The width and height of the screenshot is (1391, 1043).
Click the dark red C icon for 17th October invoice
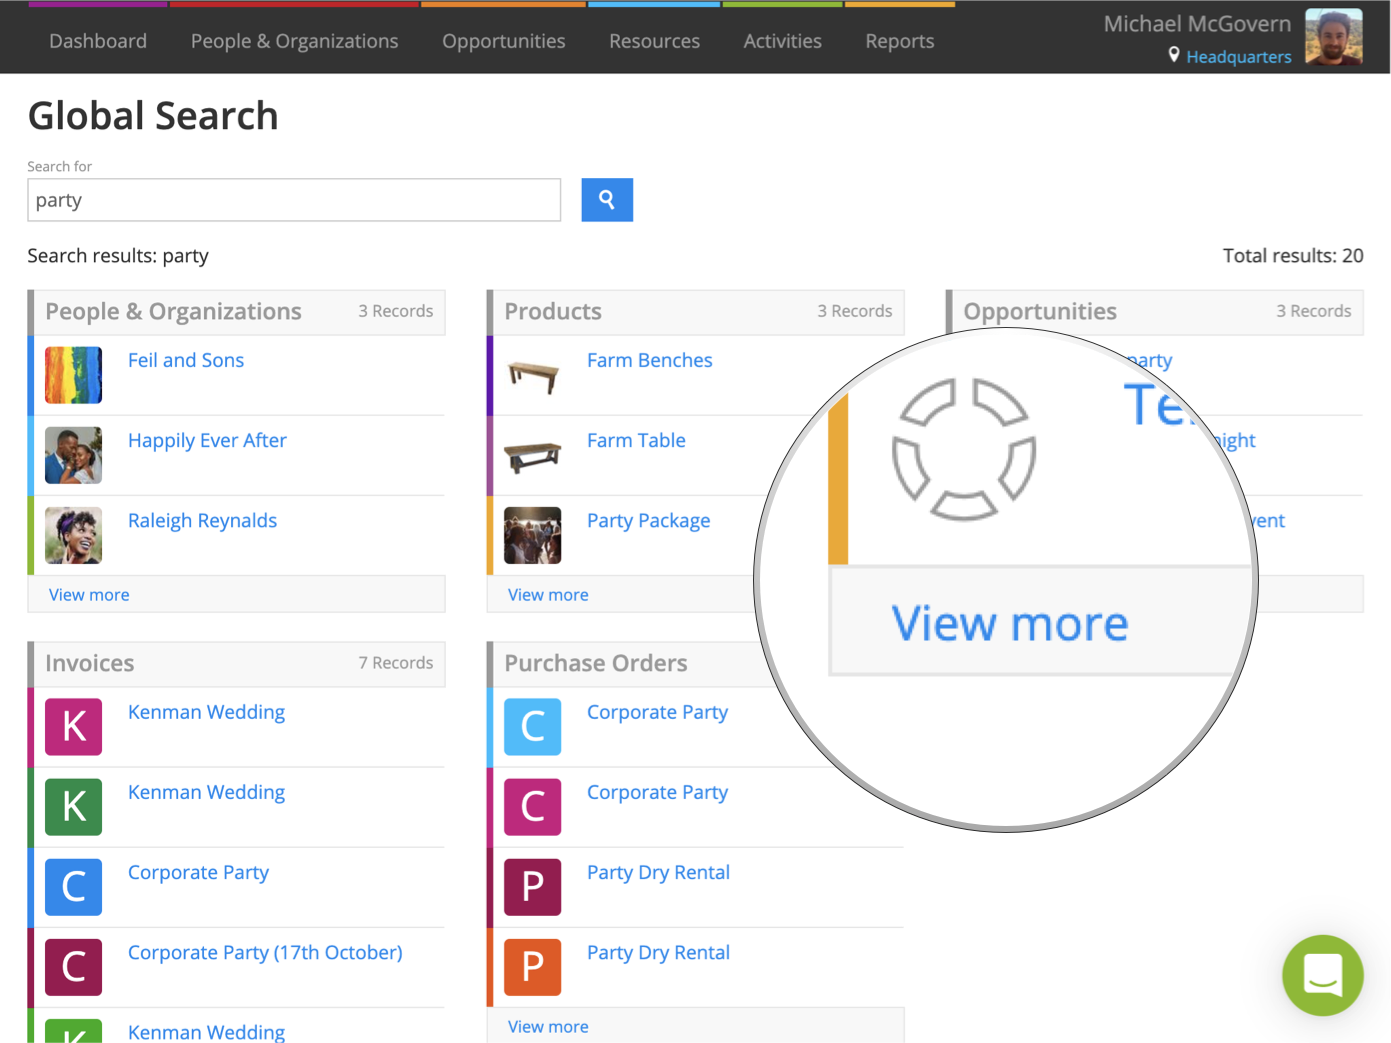pos(73,967)
